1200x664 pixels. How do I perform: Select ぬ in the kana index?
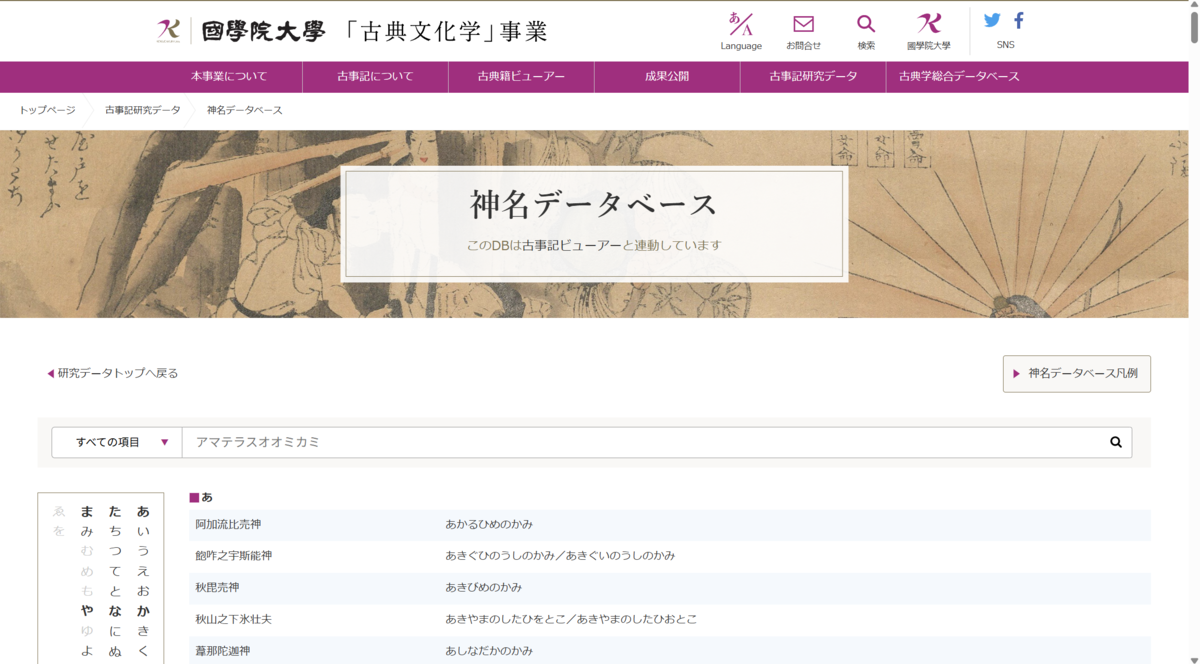point(115,651)
